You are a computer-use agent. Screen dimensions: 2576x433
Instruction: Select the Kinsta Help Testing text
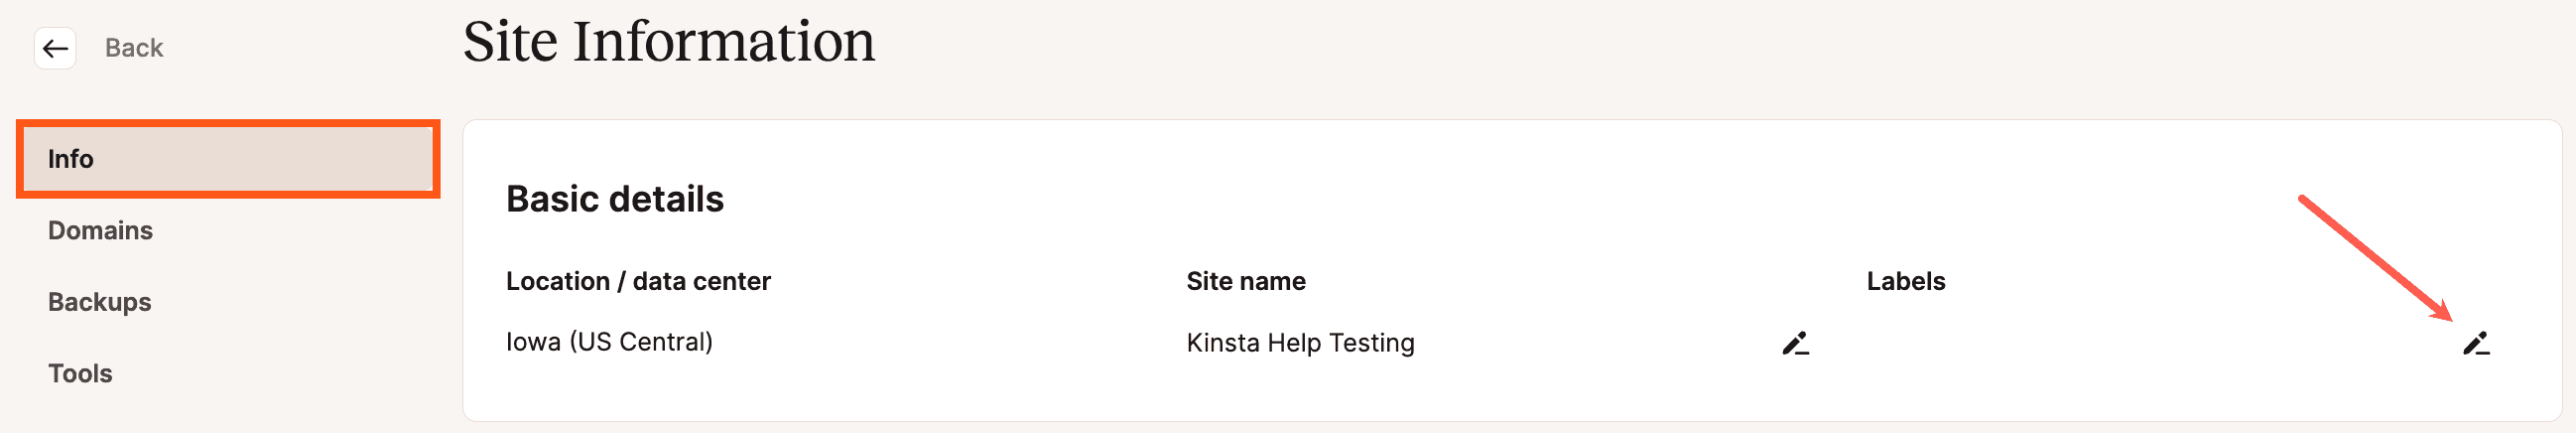[1300, 343]
